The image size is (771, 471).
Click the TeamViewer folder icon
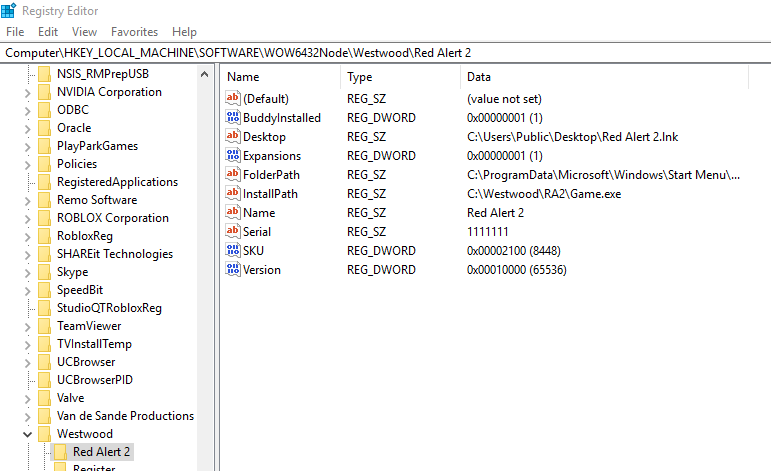click(44, 326)
